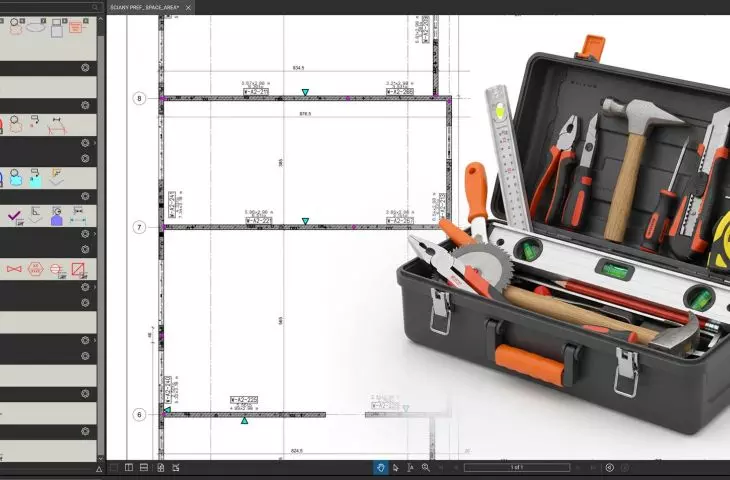This screenshot has width=730, height=480.
Task: Select the purple person-shaped stamp tool
Action: (x=56, y=216)
